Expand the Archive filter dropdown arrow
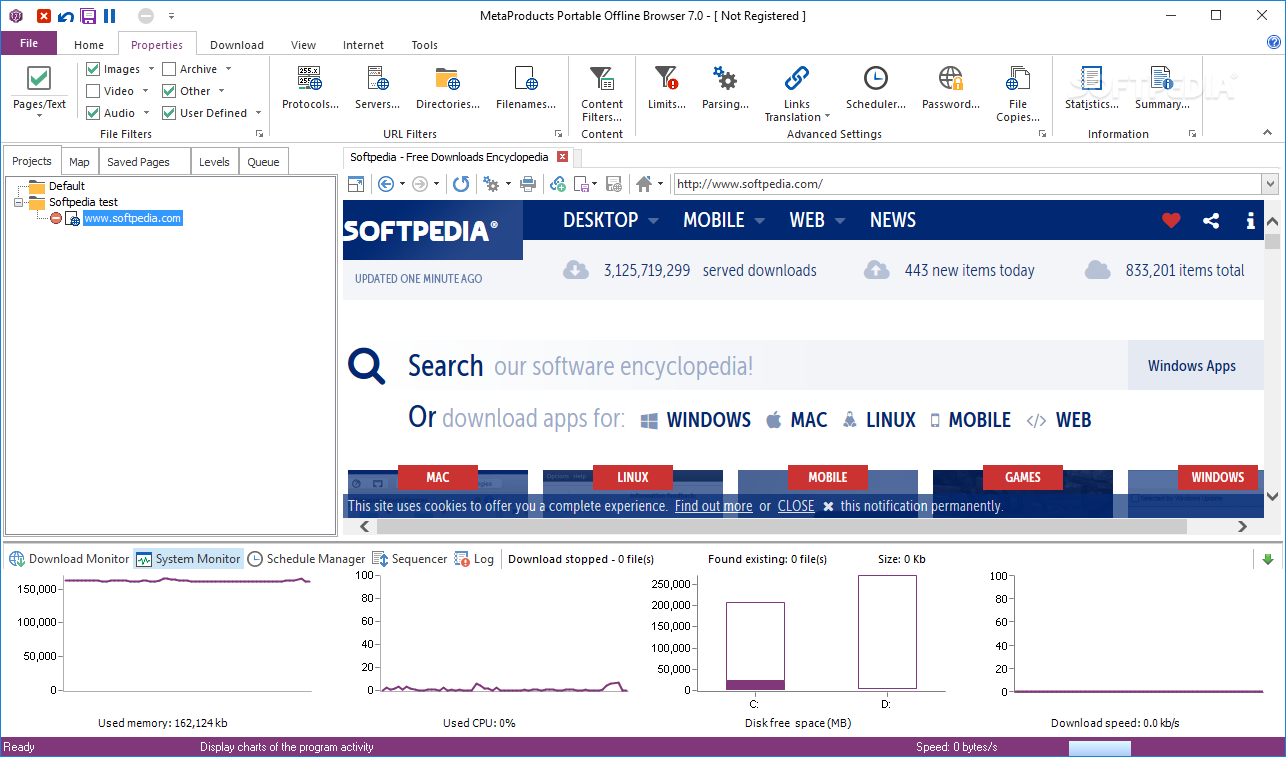The image size is (1286, 757). (x=228, y=69)
